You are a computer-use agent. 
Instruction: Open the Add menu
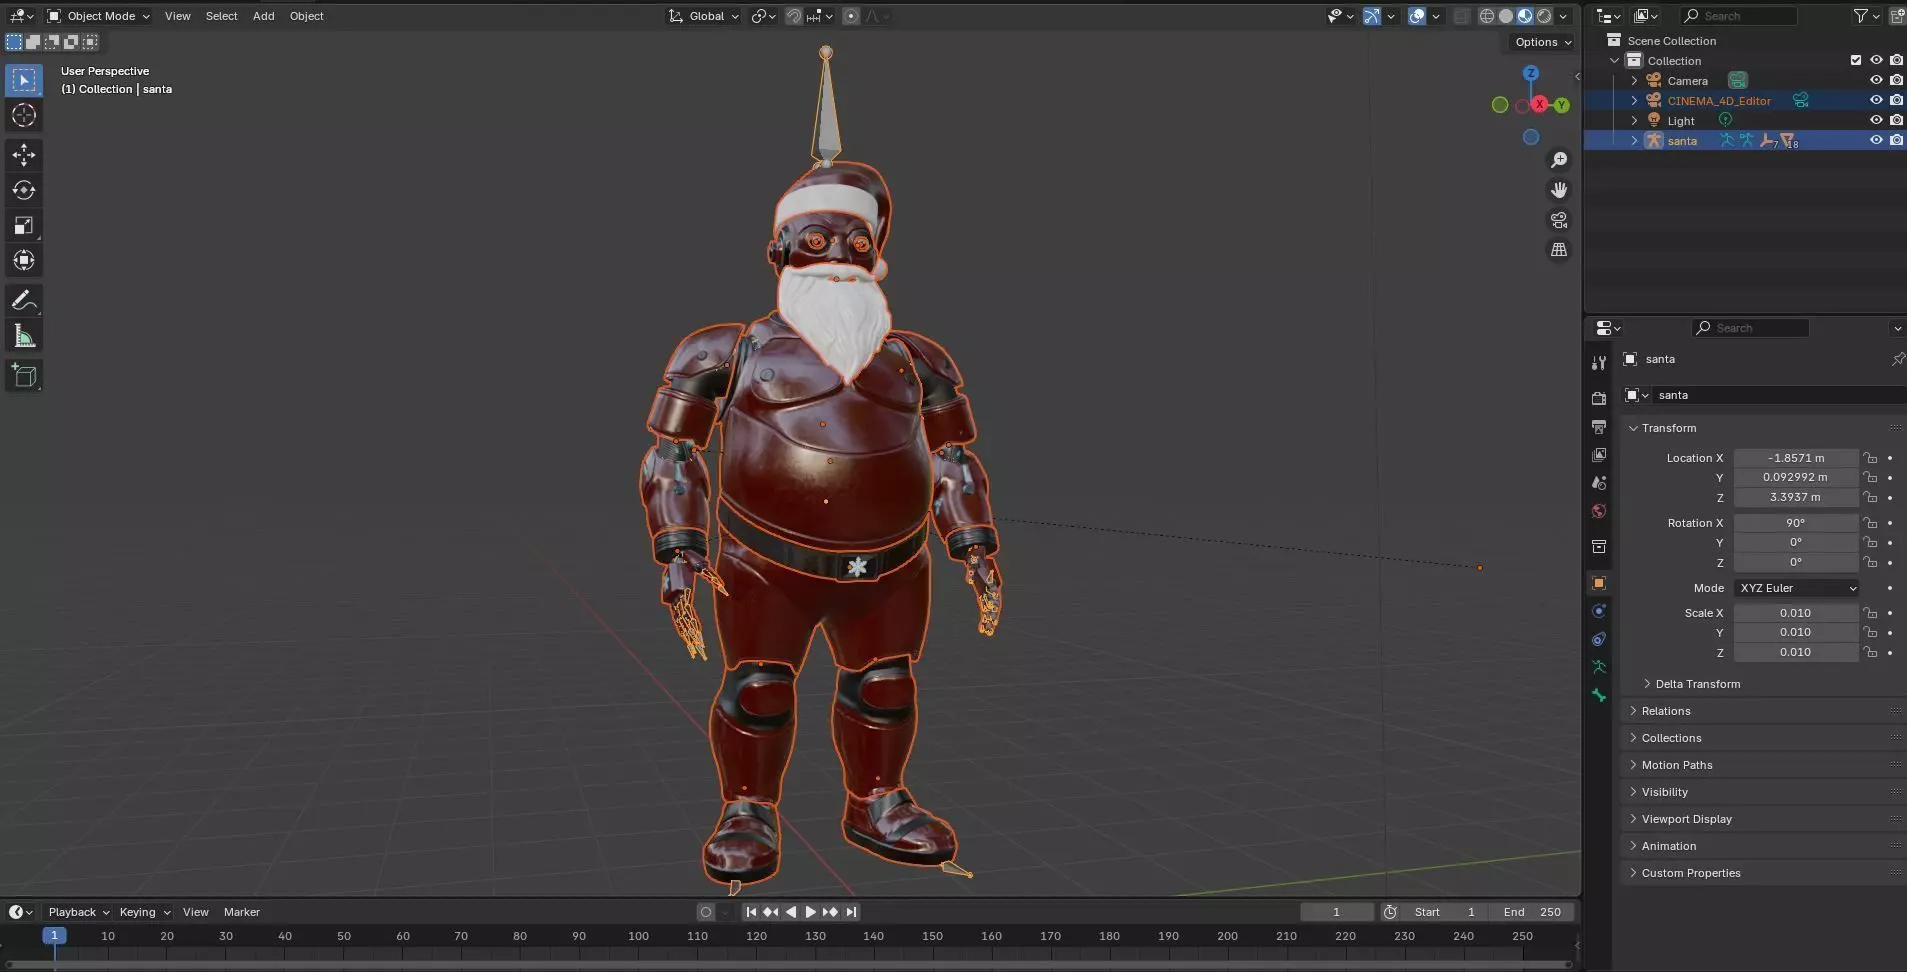(x=263, y=16)
